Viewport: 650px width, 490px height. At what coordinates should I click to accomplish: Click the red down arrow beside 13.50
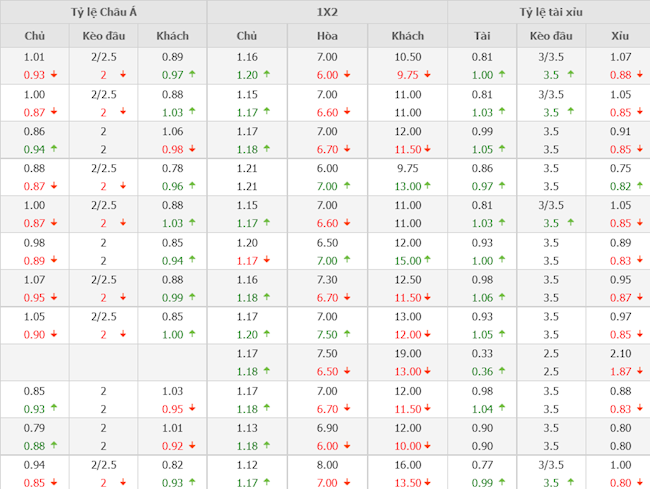(x=428, y=483)
